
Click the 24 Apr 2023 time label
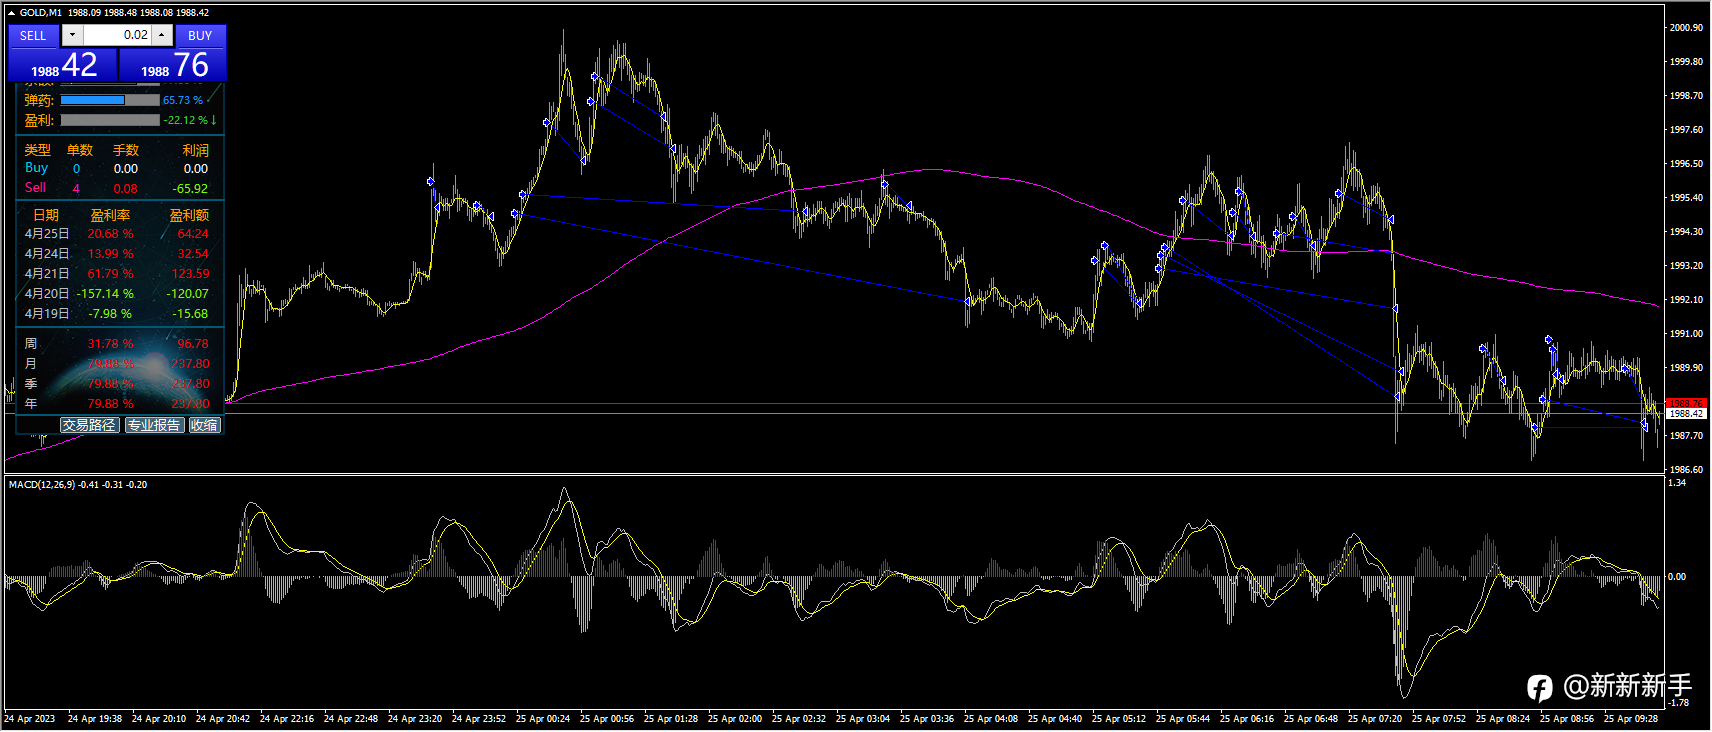click(x=30, y=719)
